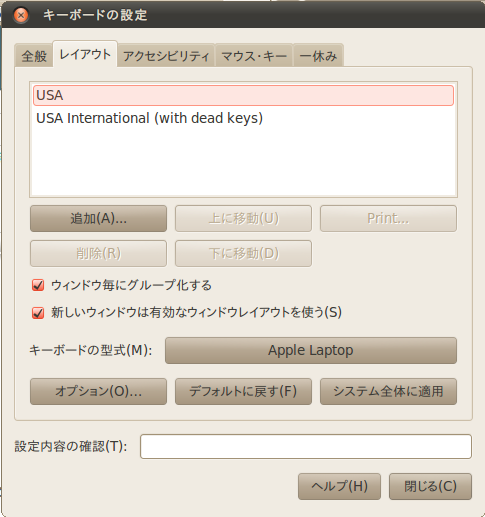Viewport: 485px width, 517px height.
Task: Click the Print... button
Action: 388,219
